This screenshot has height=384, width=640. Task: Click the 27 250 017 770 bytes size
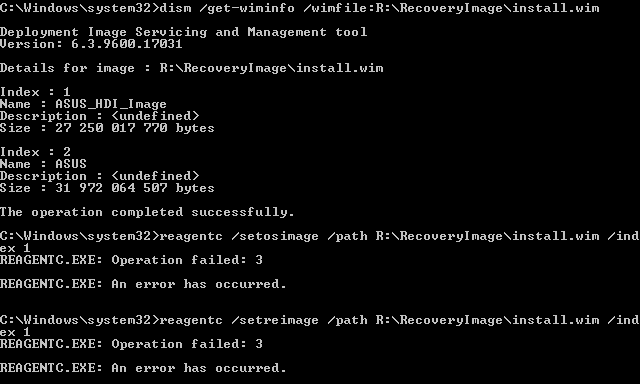coord(135,128)
